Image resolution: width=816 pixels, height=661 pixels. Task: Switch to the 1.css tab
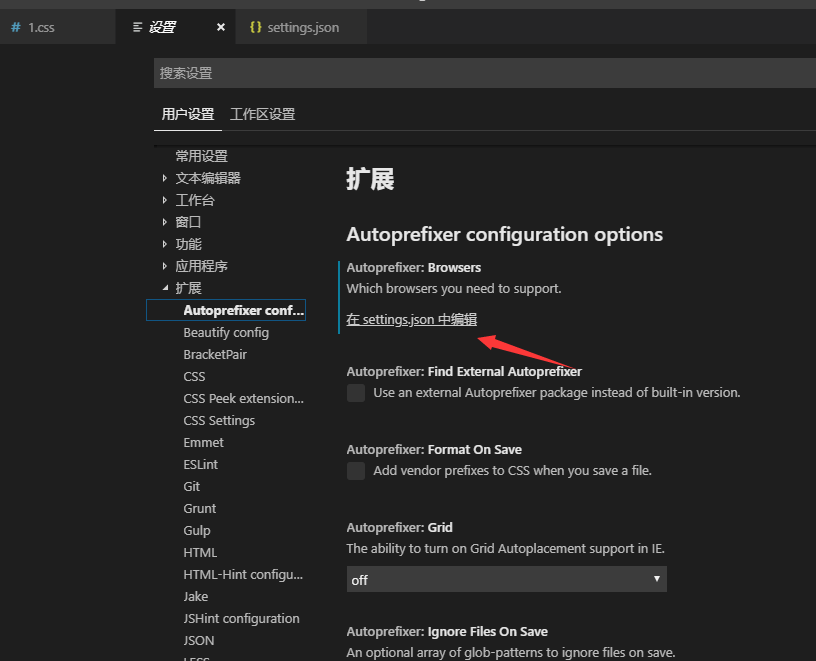click(x=57, y=27)
